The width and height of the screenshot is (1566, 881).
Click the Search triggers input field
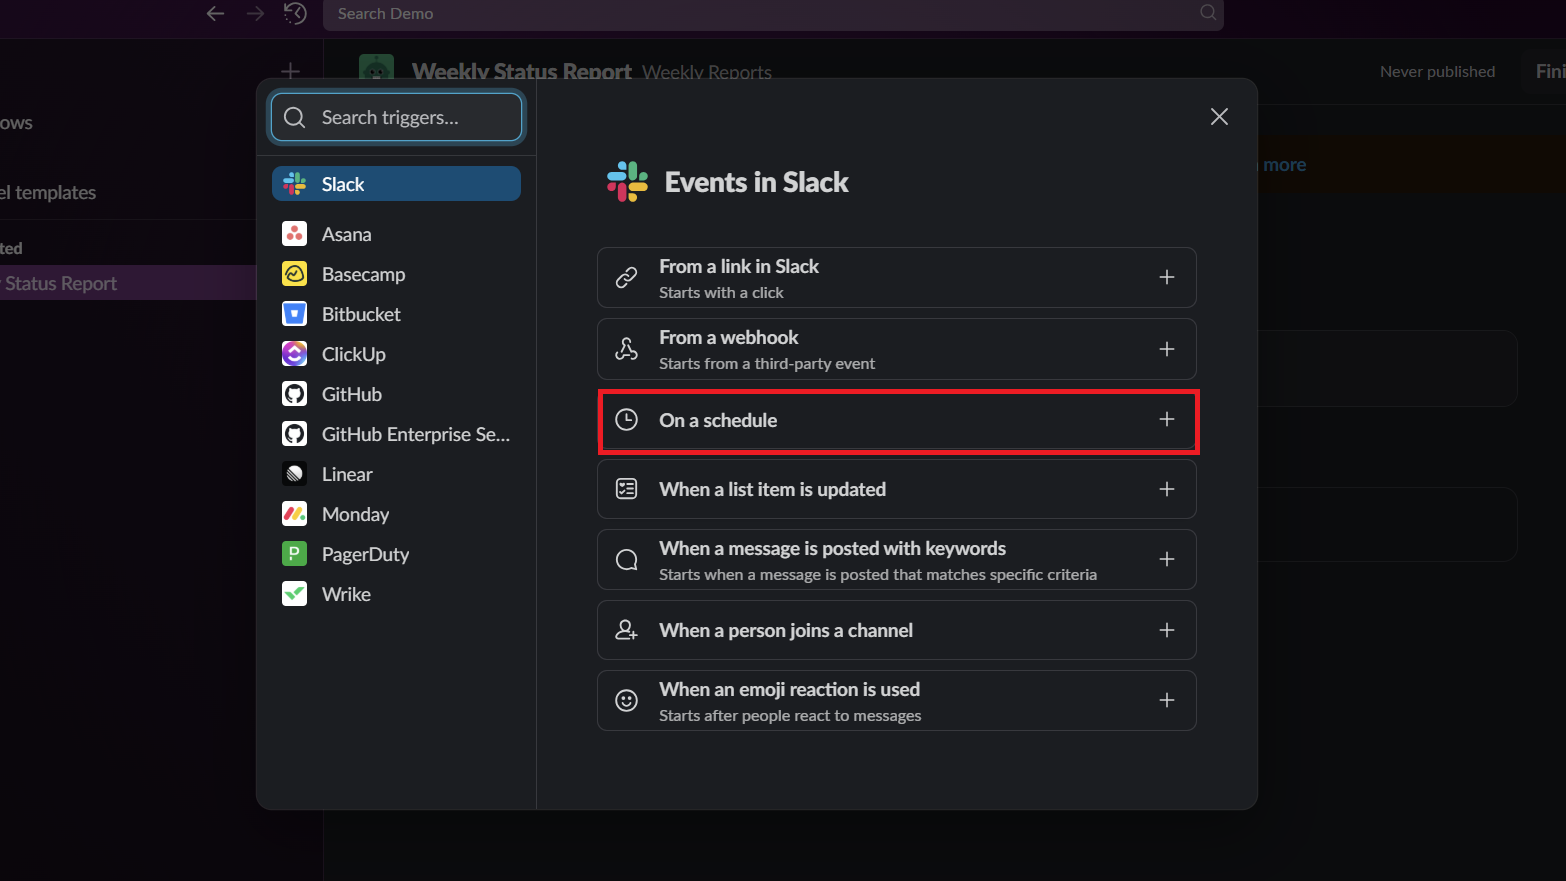[396, 118]
